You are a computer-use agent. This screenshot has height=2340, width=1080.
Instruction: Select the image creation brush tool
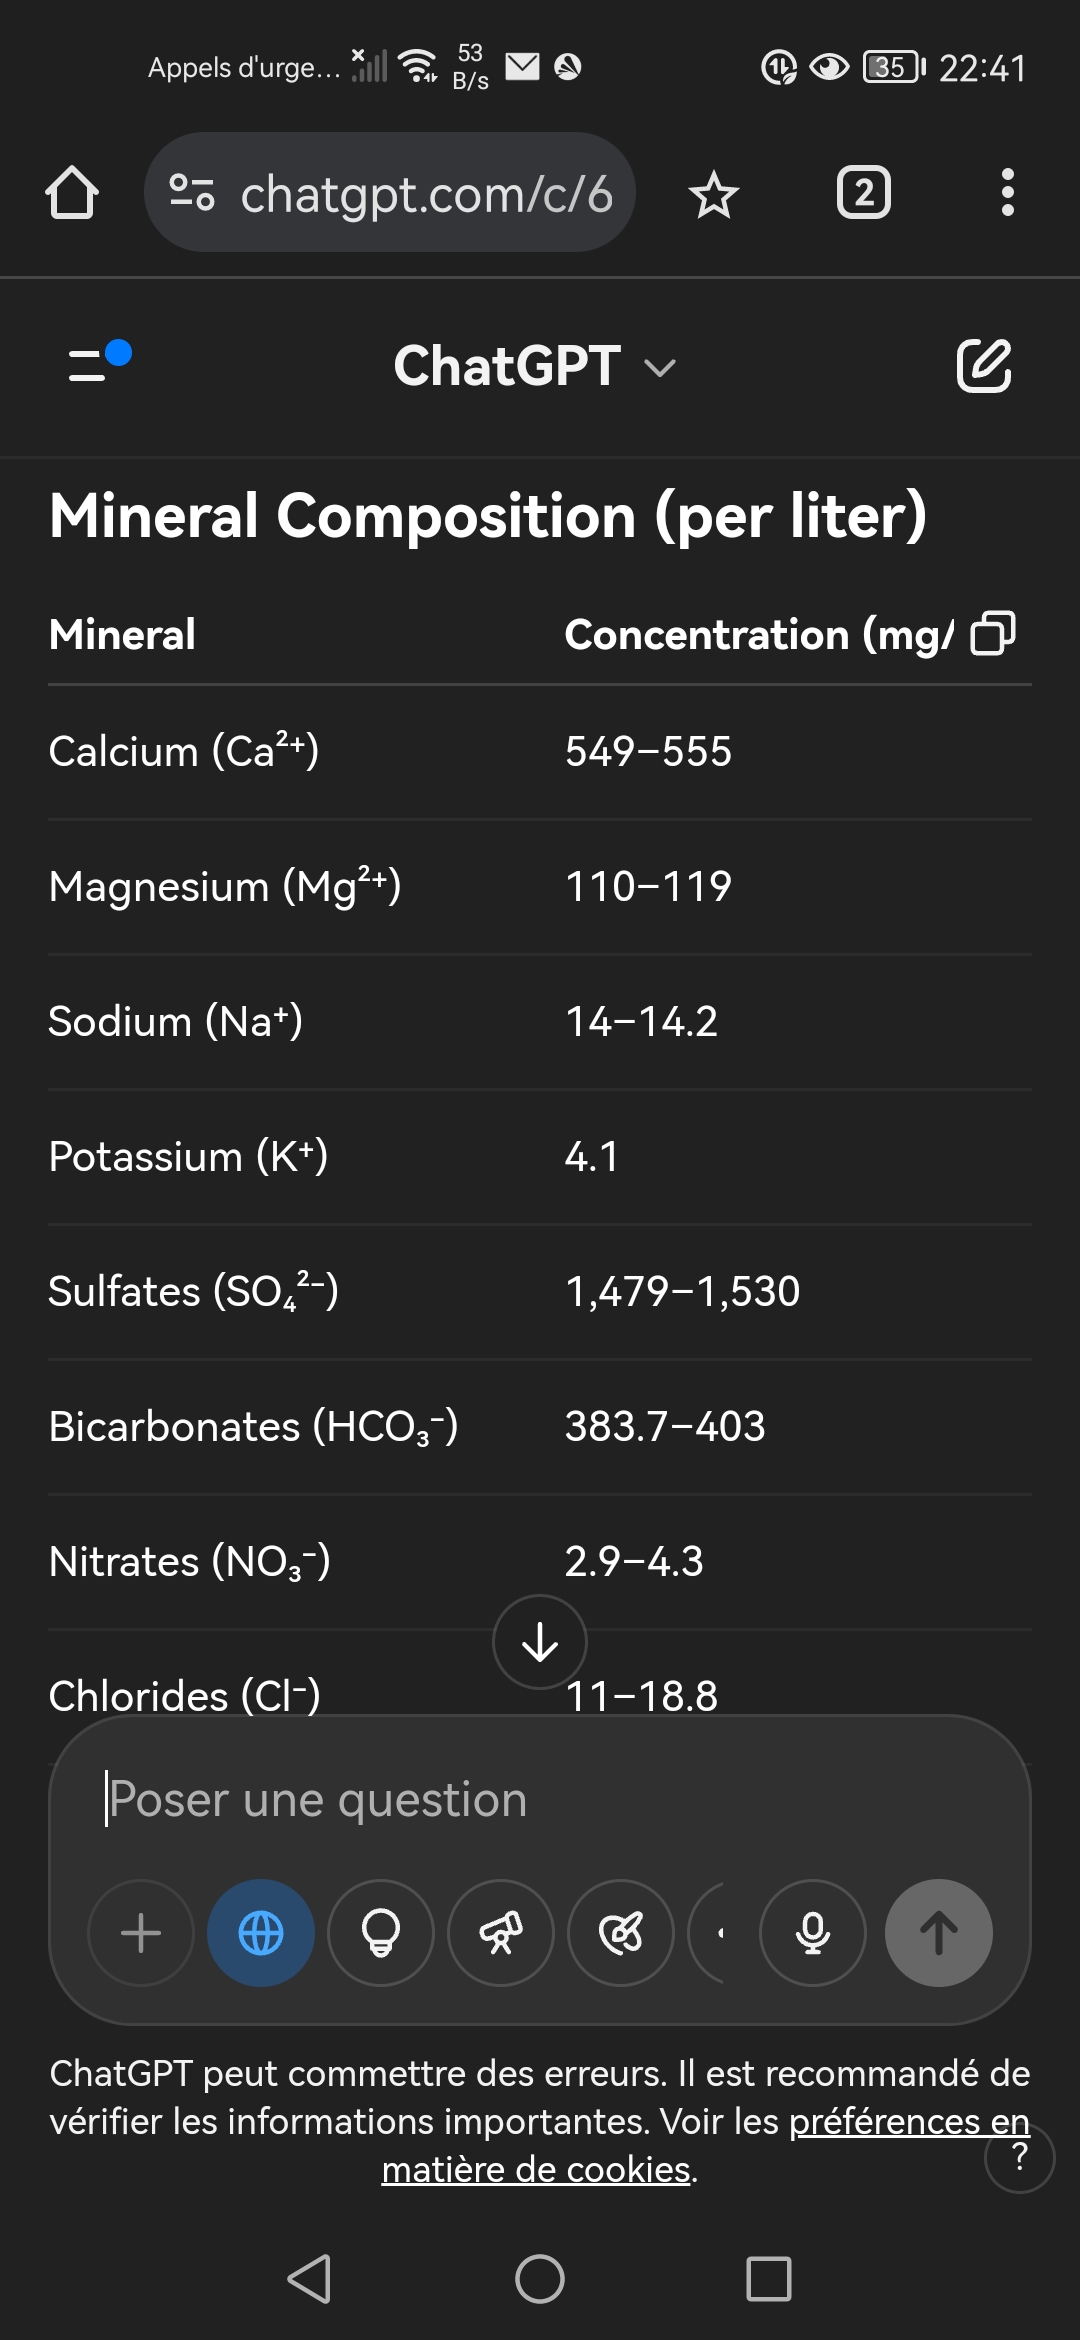[621, 1933]
